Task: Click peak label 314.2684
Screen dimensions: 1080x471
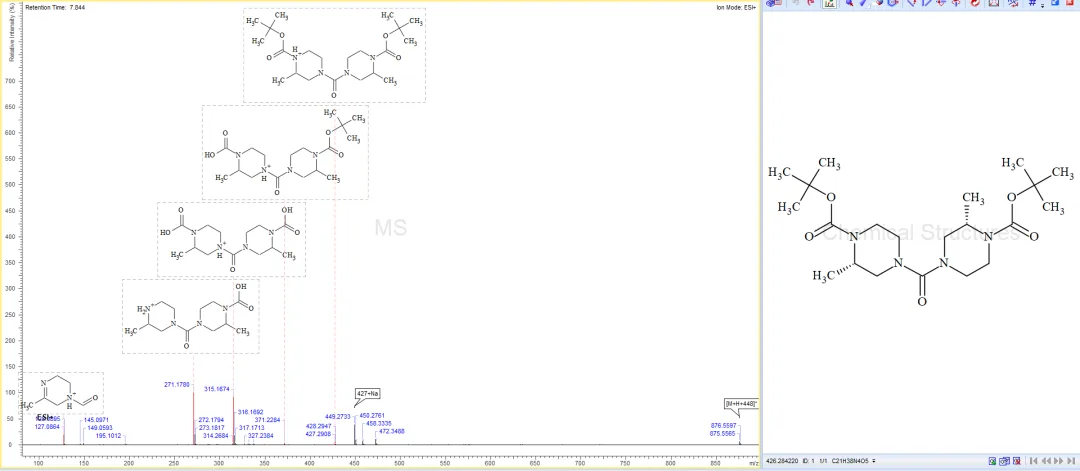Action: click(216, 435)
